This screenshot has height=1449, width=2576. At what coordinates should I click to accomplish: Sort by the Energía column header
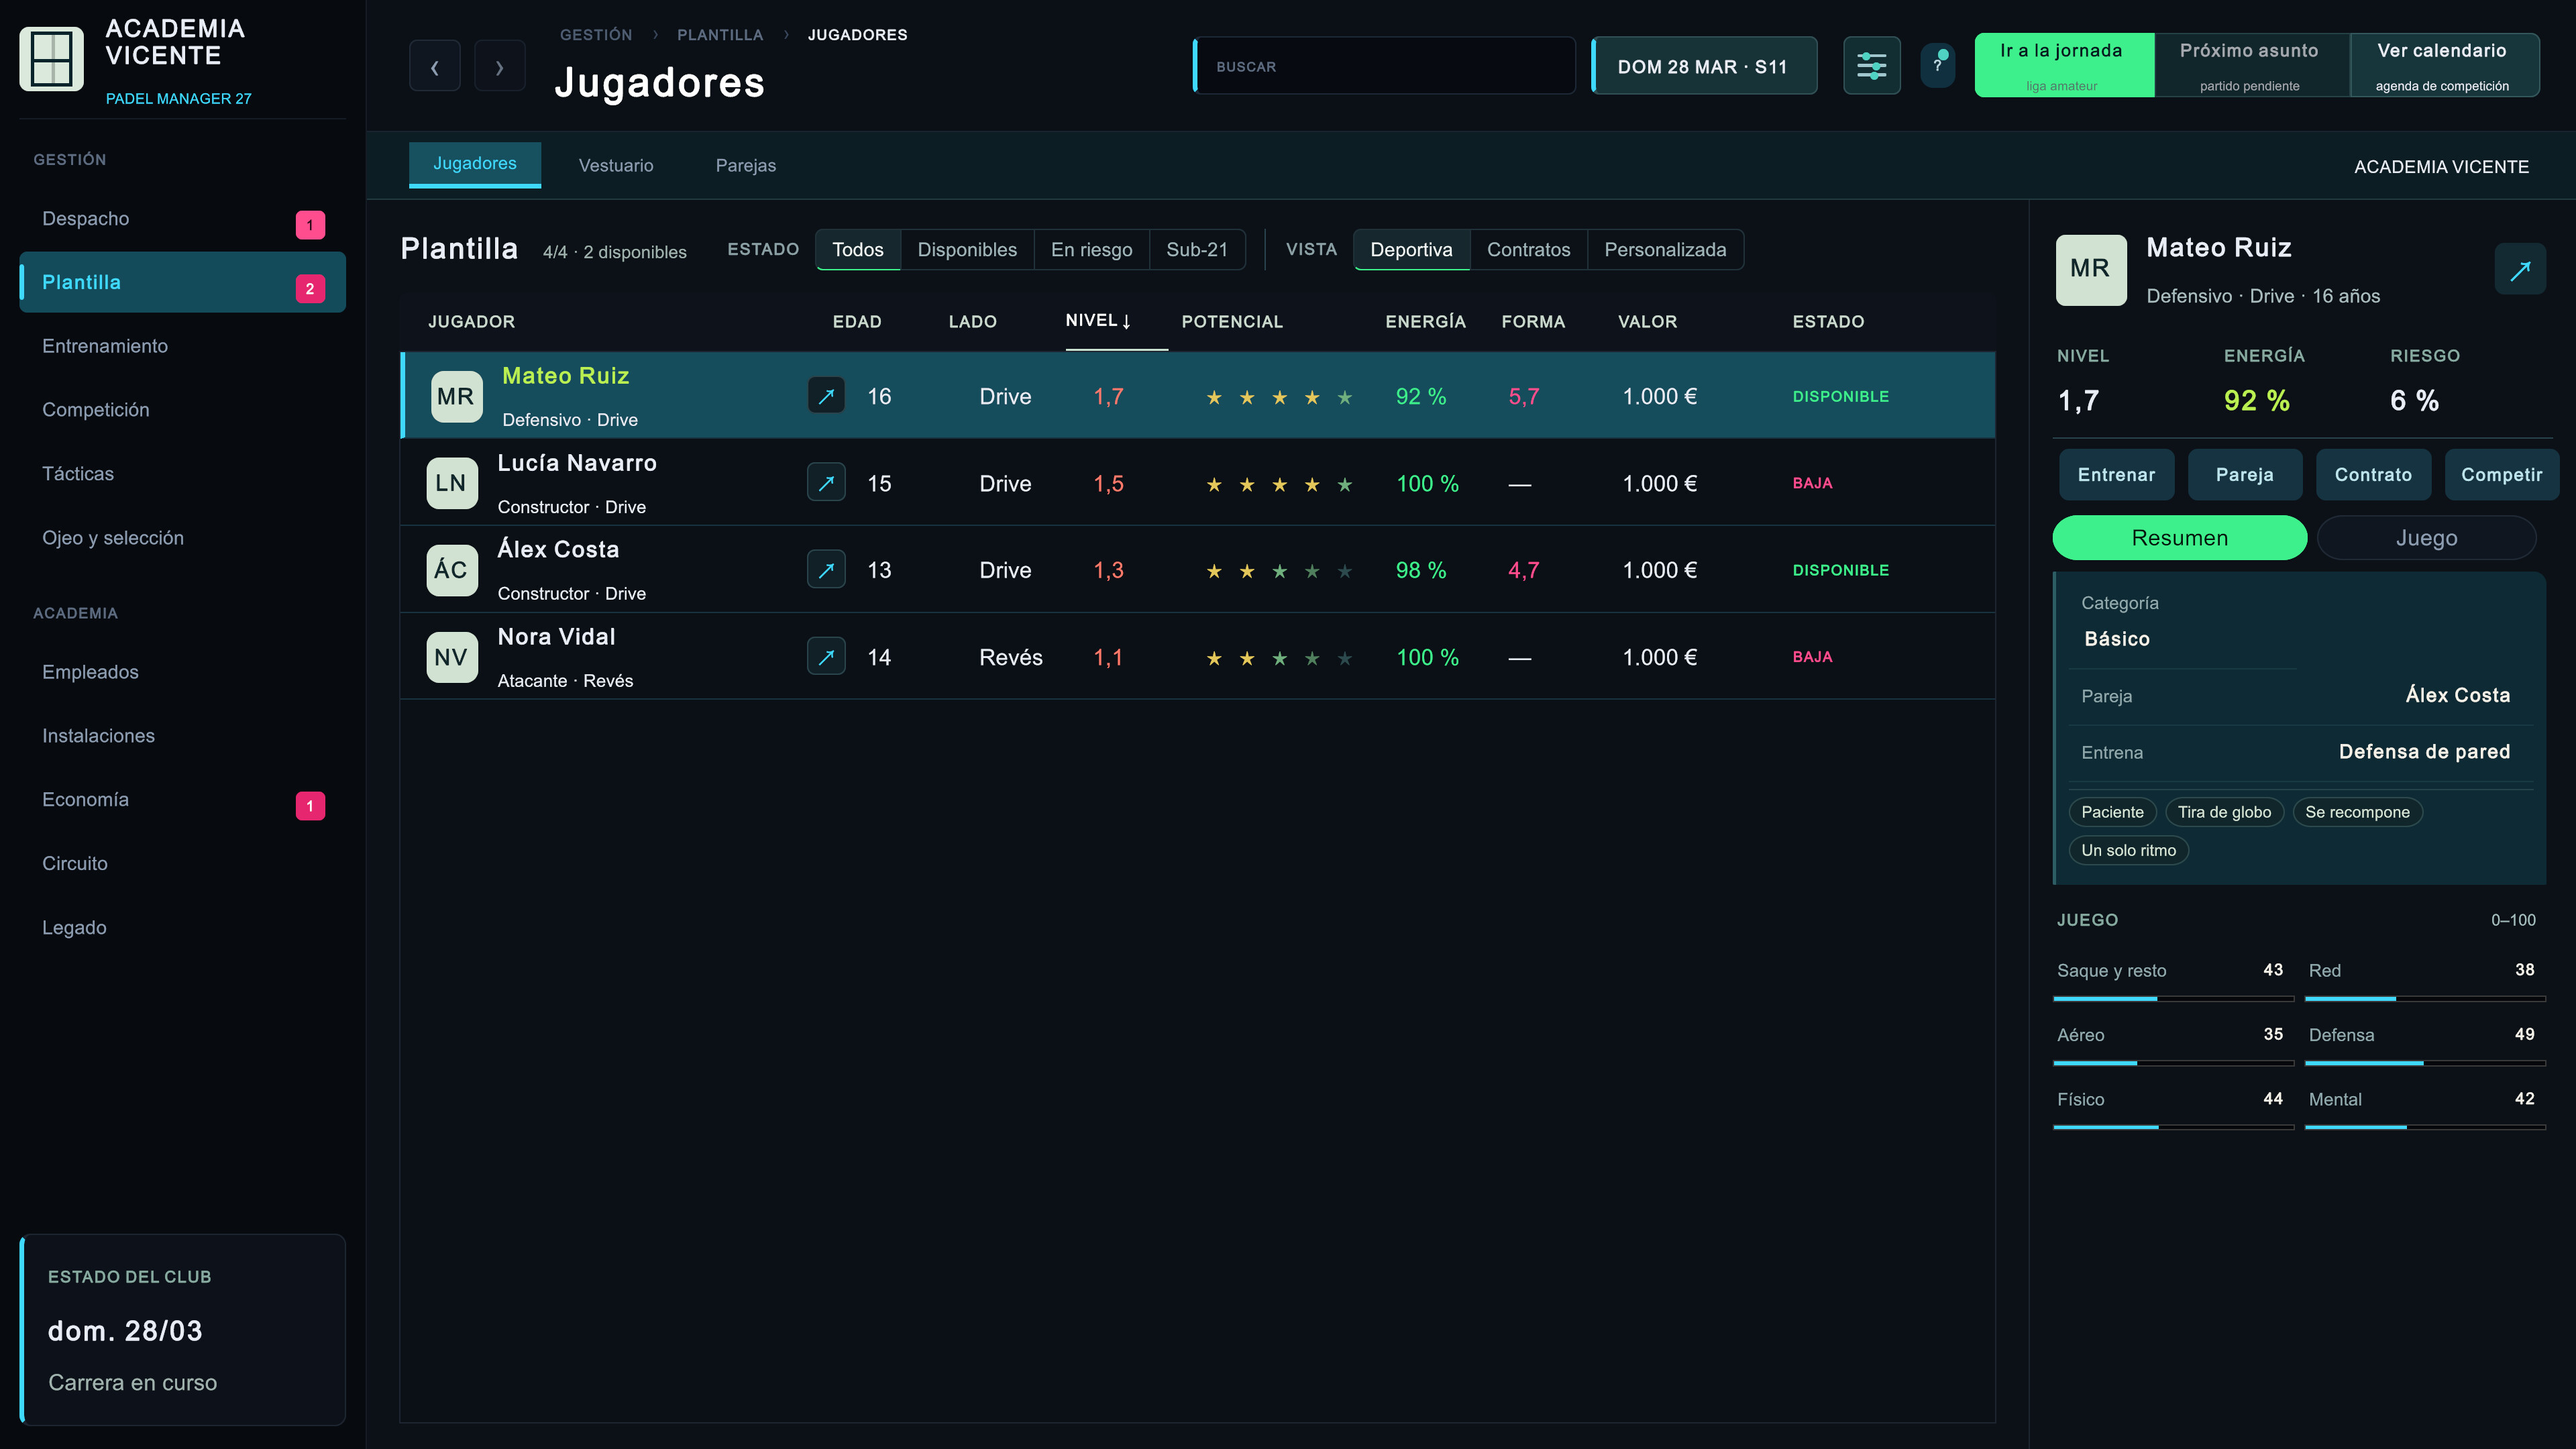(1425, 321)
